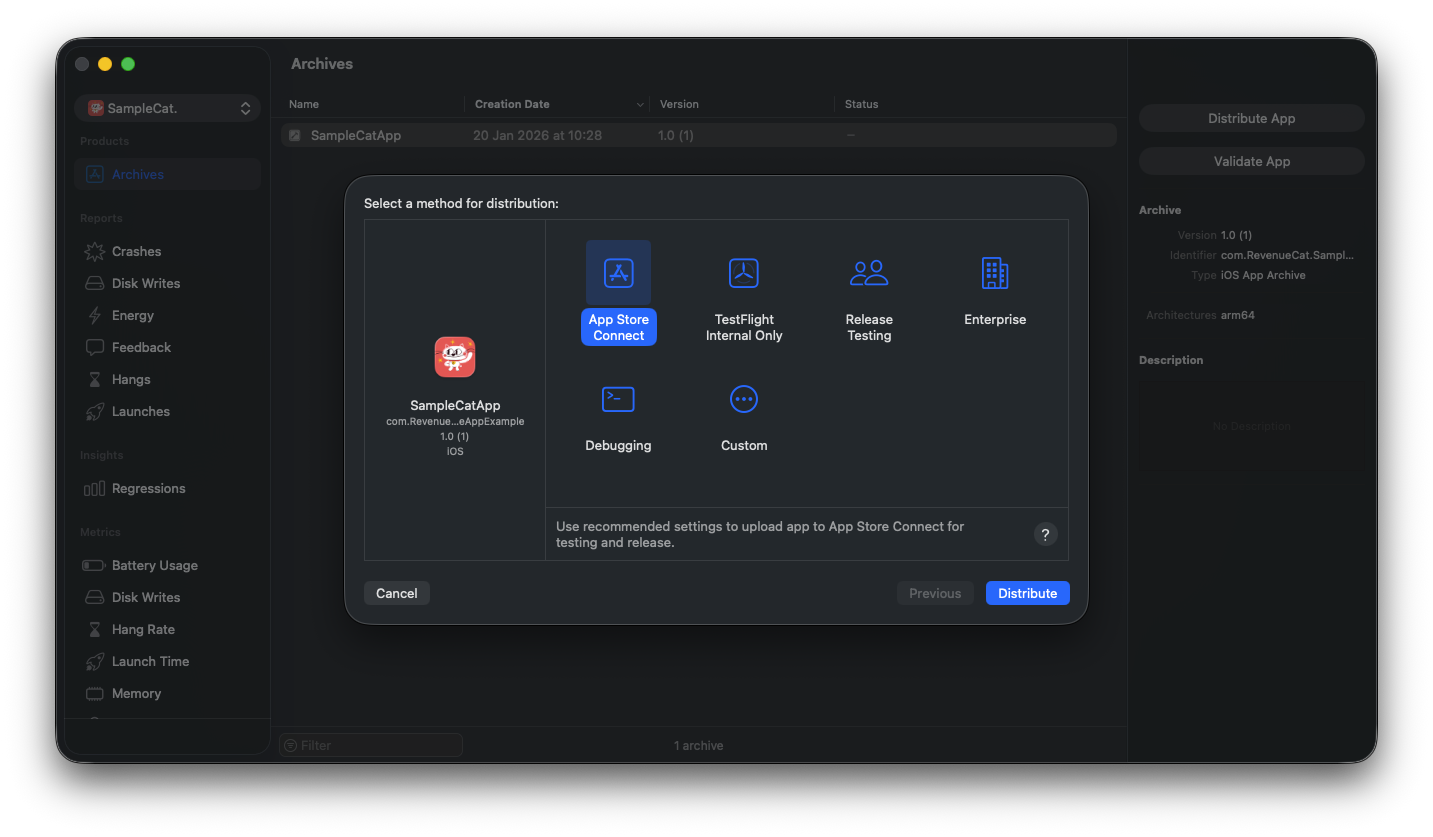Toggle the Creation Date column sort arrow
The height and width of the screenshot is (837, 1433).
coord(641,104)
